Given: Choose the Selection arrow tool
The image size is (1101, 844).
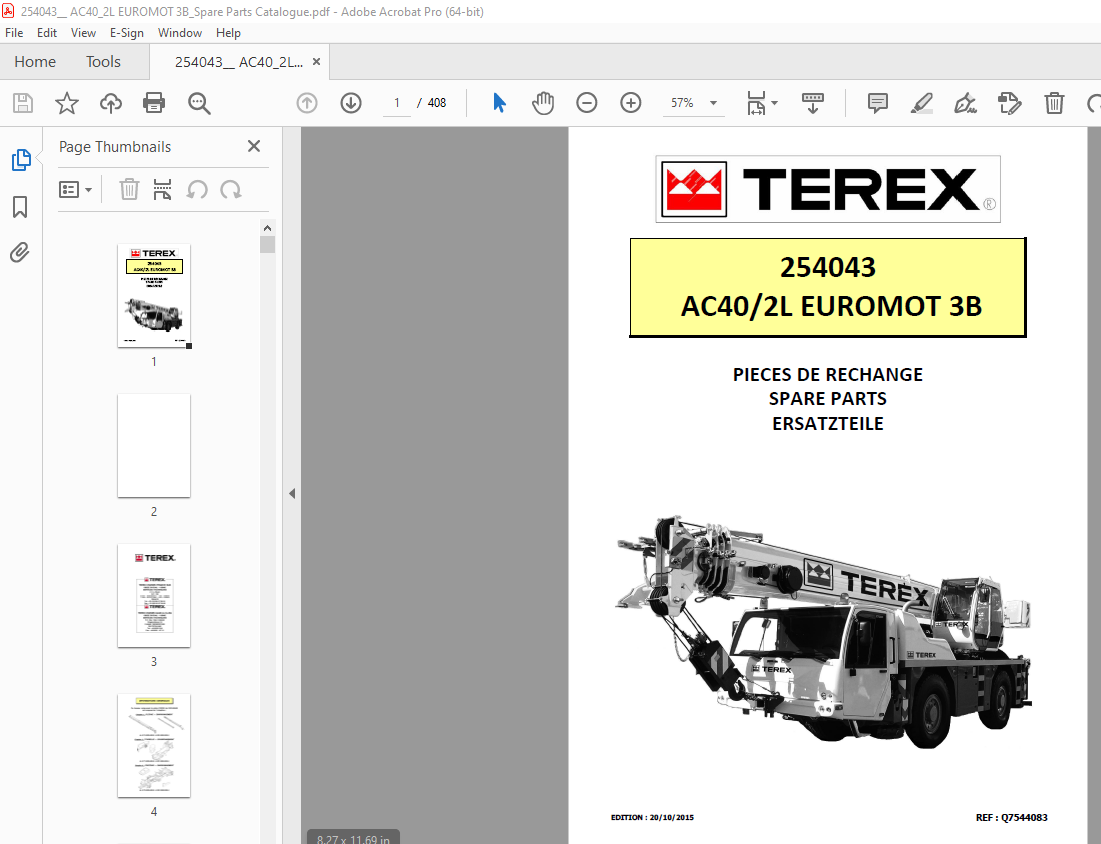Looking at the screenshot, I should click(x=499, y=103).
